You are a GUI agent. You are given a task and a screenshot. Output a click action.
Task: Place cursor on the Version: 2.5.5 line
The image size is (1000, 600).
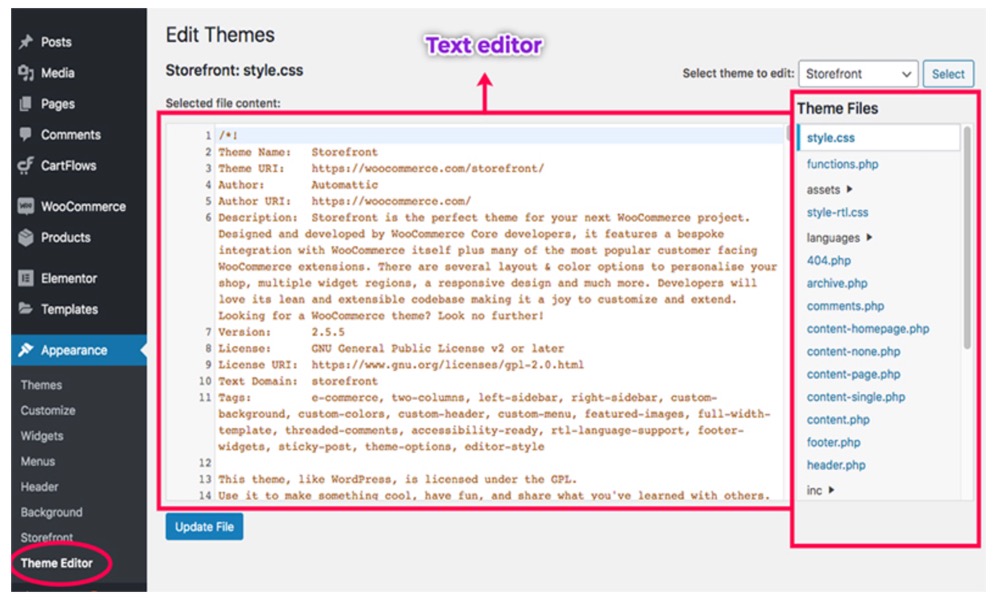click(x=281, y=332)
